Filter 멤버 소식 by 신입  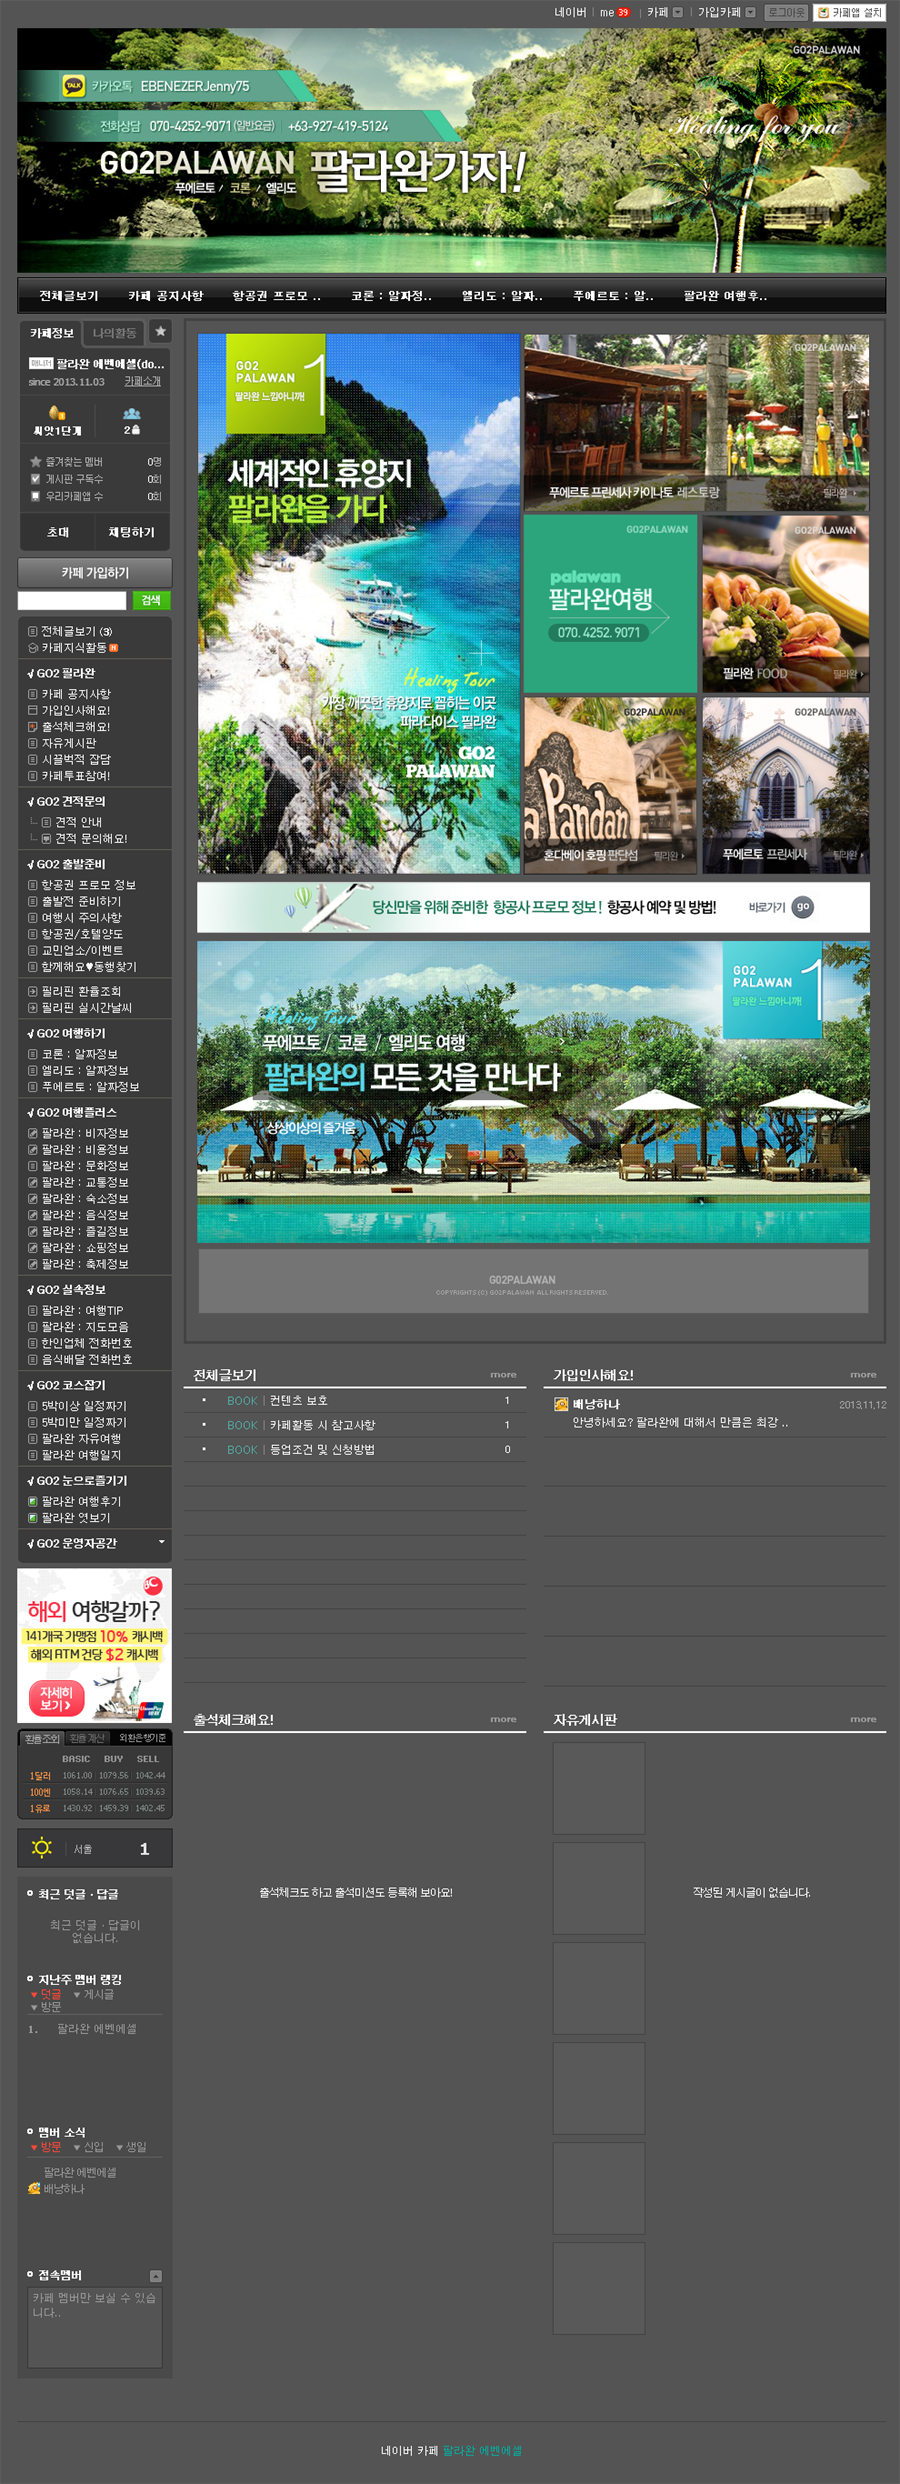pos(88,2147)
